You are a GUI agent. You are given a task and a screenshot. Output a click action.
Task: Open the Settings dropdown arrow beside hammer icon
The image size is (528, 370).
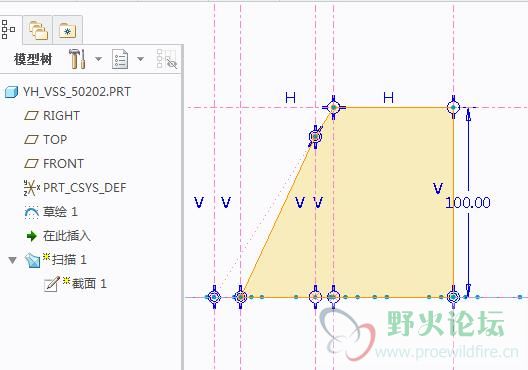pos(98,59)
